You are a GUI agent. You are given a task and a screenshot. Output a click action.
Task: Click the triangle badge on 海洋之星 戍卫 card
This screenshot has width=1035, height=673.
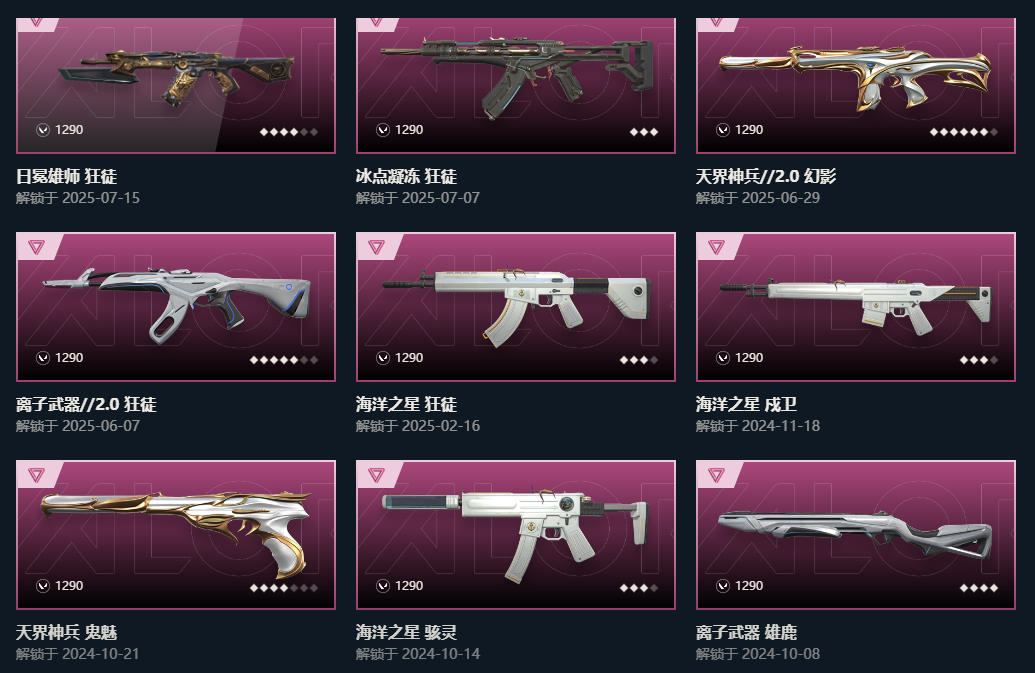click(x=716, y=247)
